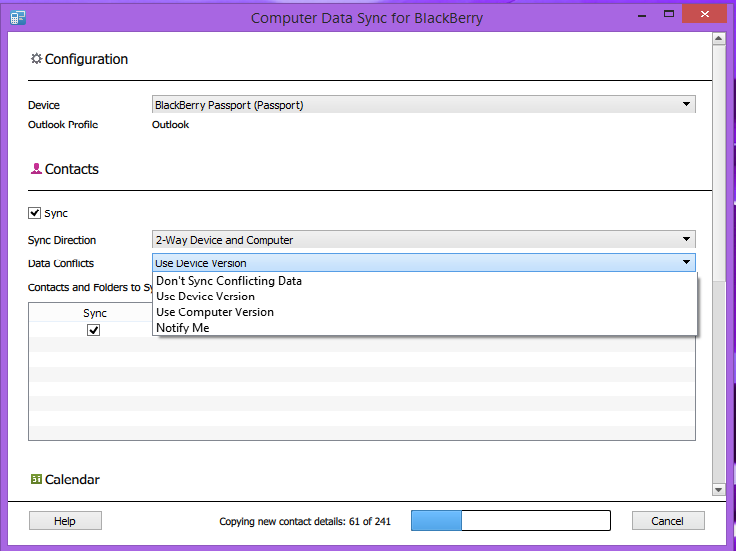Select Don't Sync Conflicting Data option
The height and width of the screenshot is (551, 736).
point(425,281)
